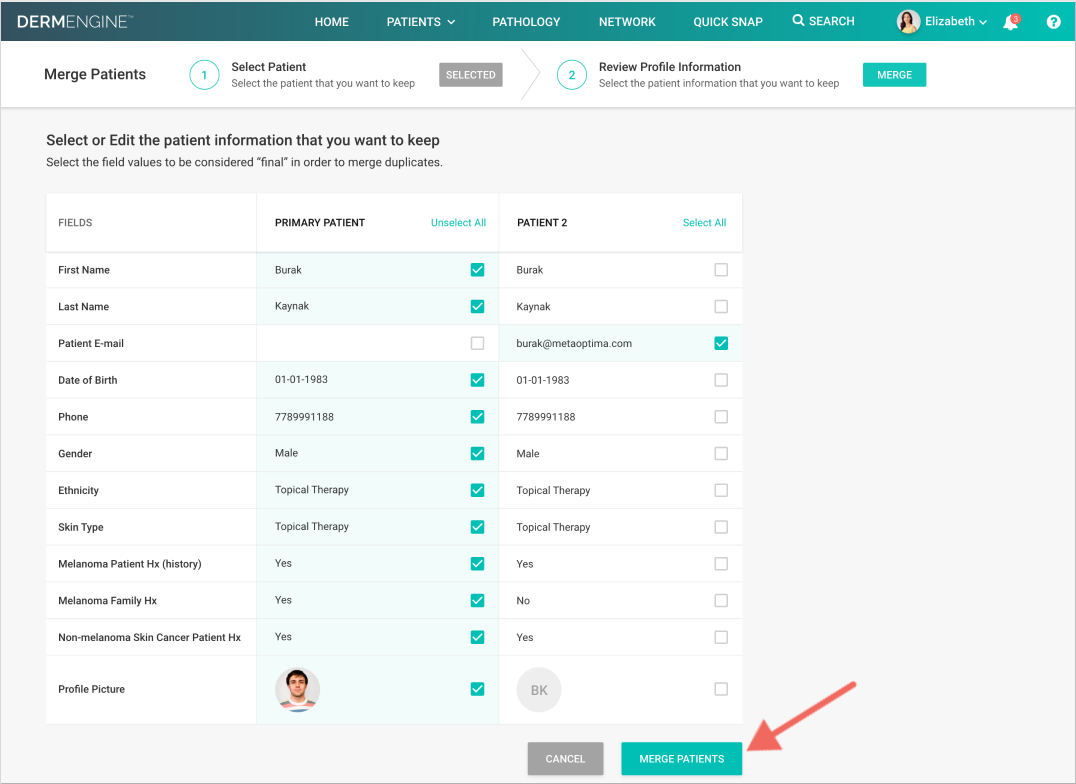
Task: Click the notification bell icon
Action: [1010, 22]
